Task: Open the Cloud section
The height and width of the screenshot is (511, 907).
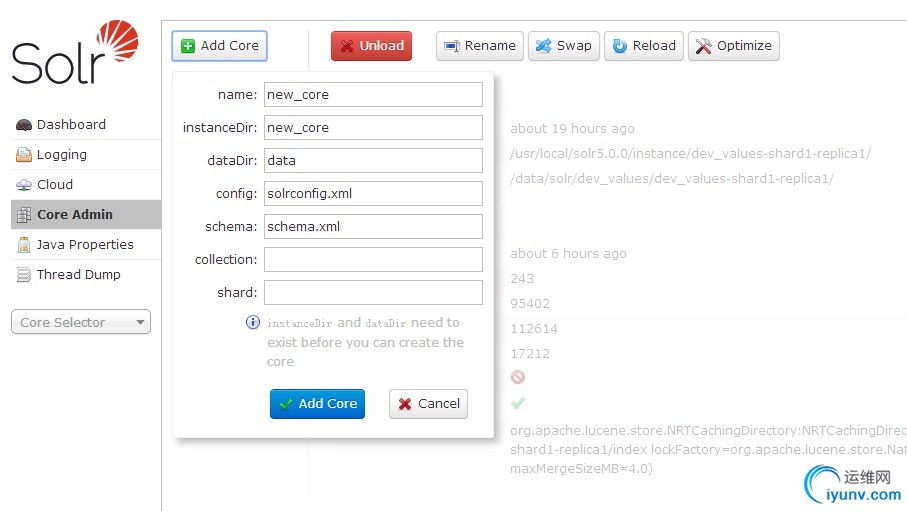Action: point(55,185)
